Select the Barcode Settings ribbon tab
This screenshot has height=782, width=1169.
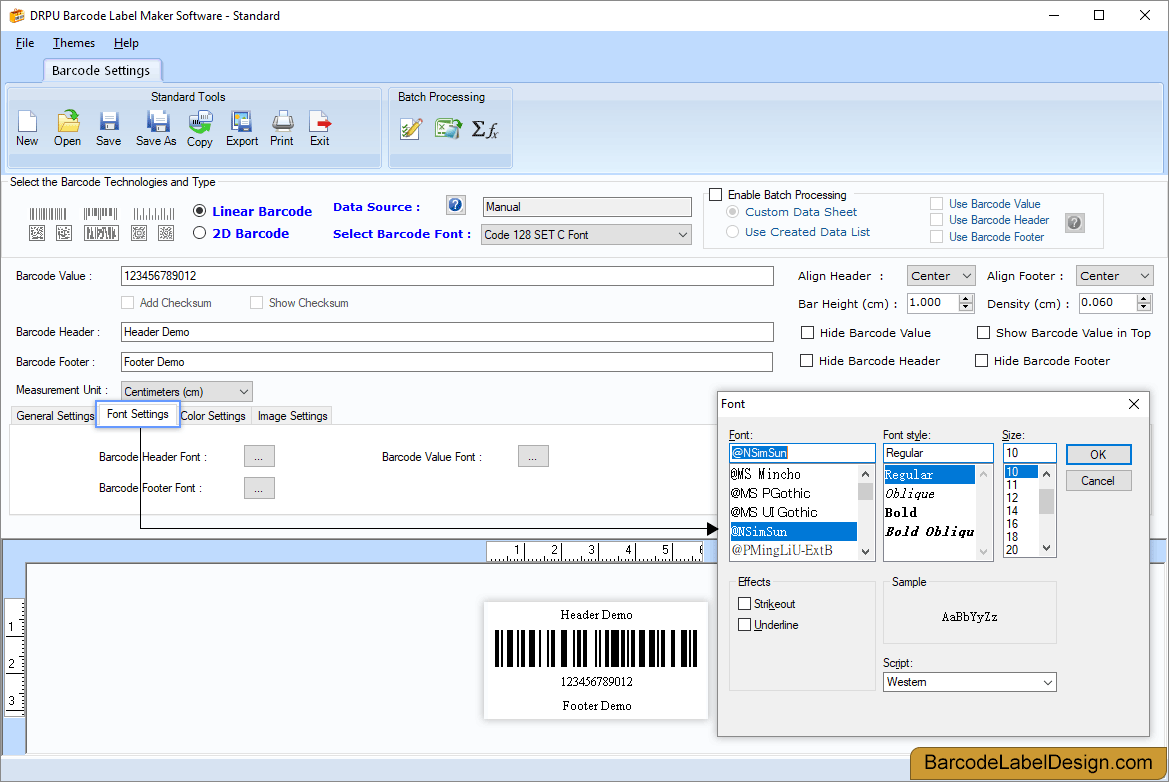[x=101, y=71]
